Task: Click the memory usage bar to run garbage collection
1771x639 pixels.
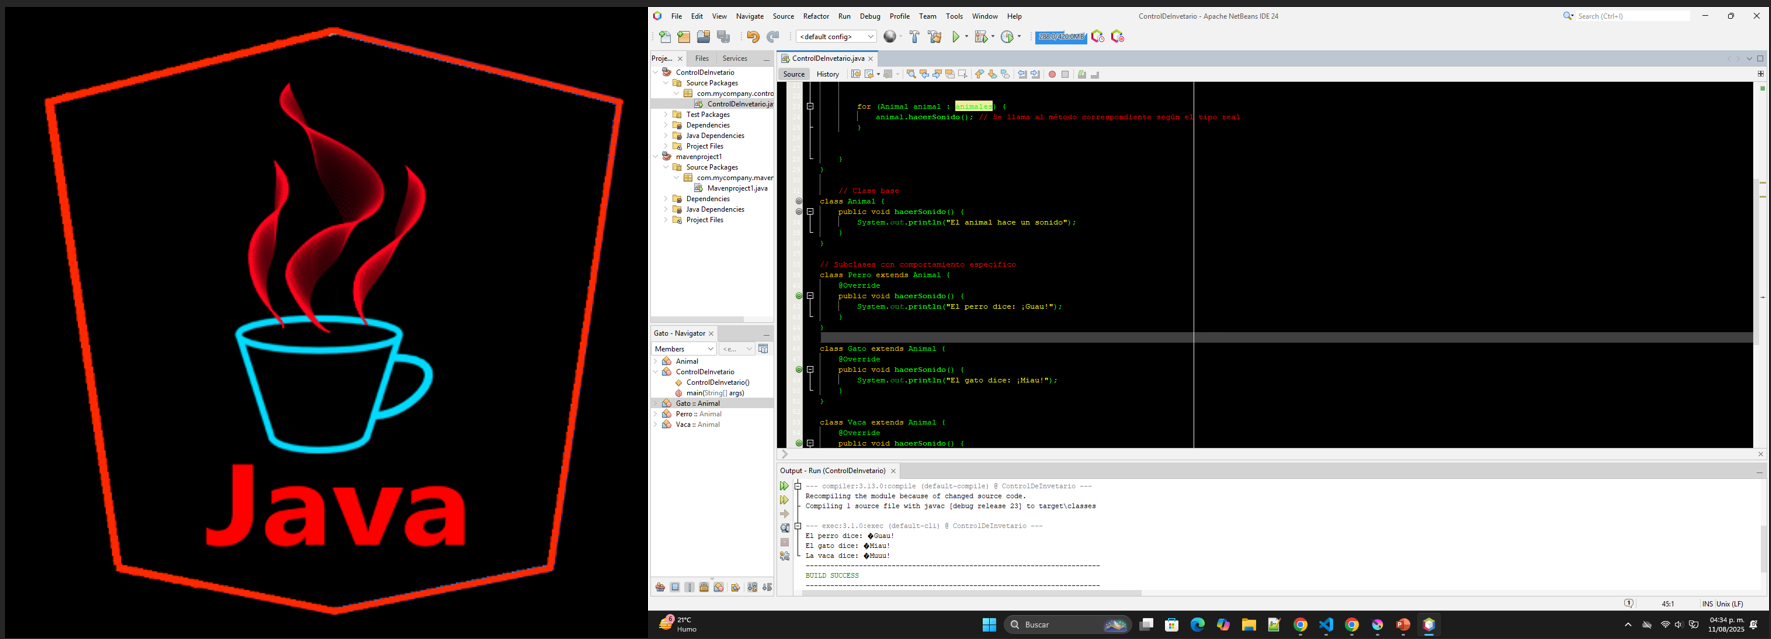Action: (x=1060, y=37)
